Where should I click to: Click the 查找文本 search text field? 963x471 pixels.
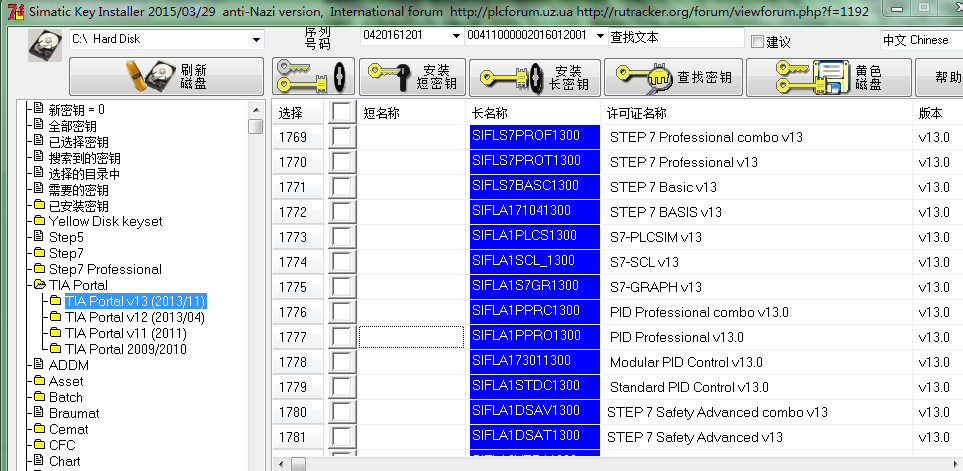click(x=676, y=37)
